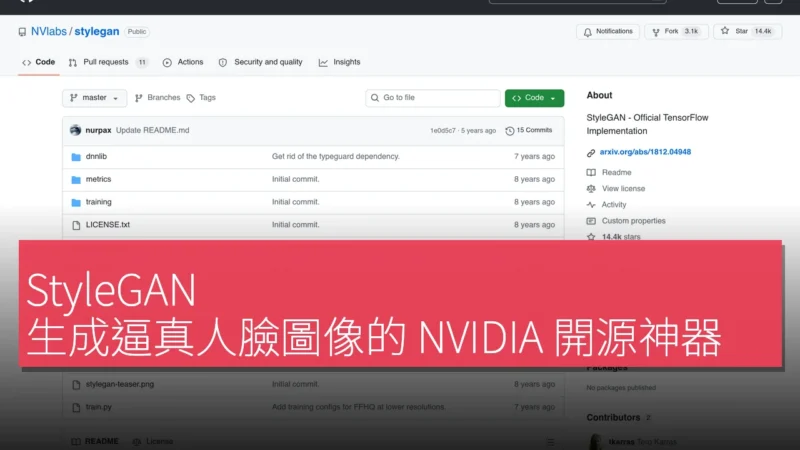Open the stylegan repository link
Viewport: 800px width, 450px height.
97,32
